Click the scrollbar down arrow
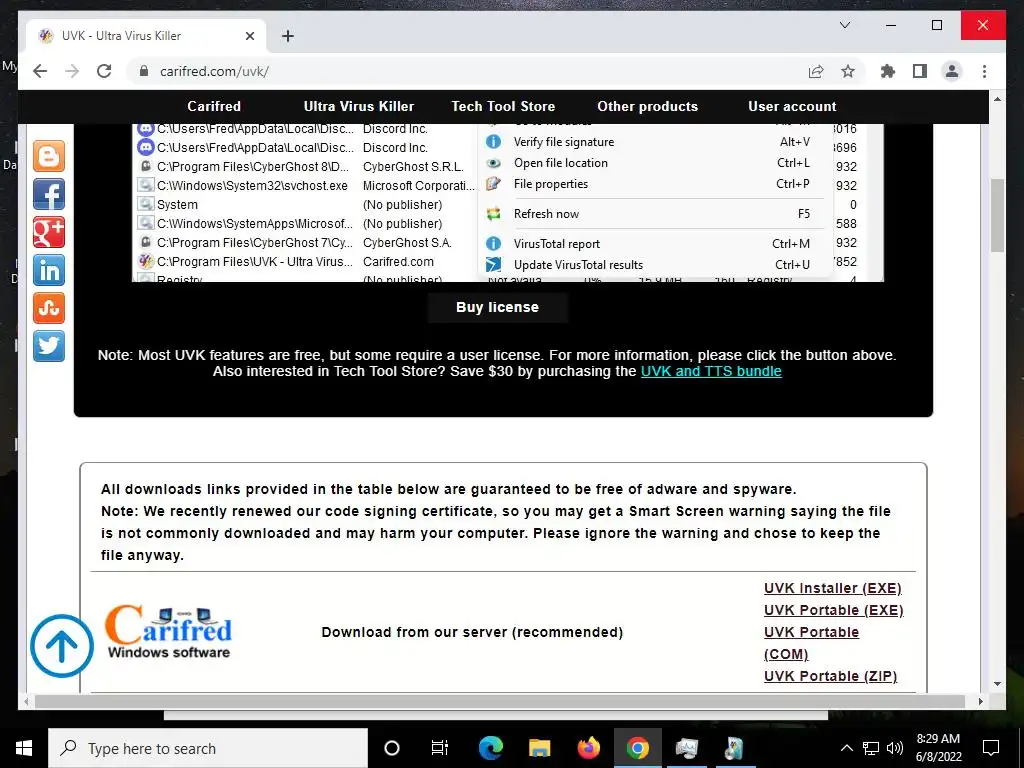The image size is (1024, 768). [x=997, y=684]
